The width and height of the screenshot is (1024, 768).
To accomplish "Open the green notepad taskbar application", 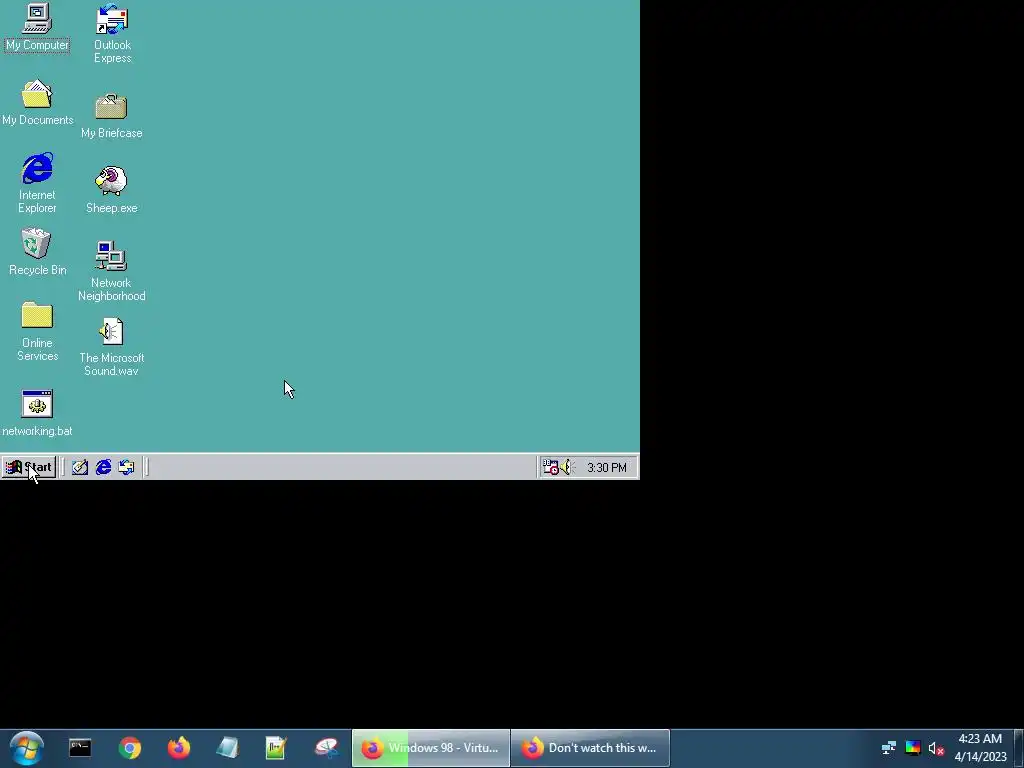I will click(276, 748).
